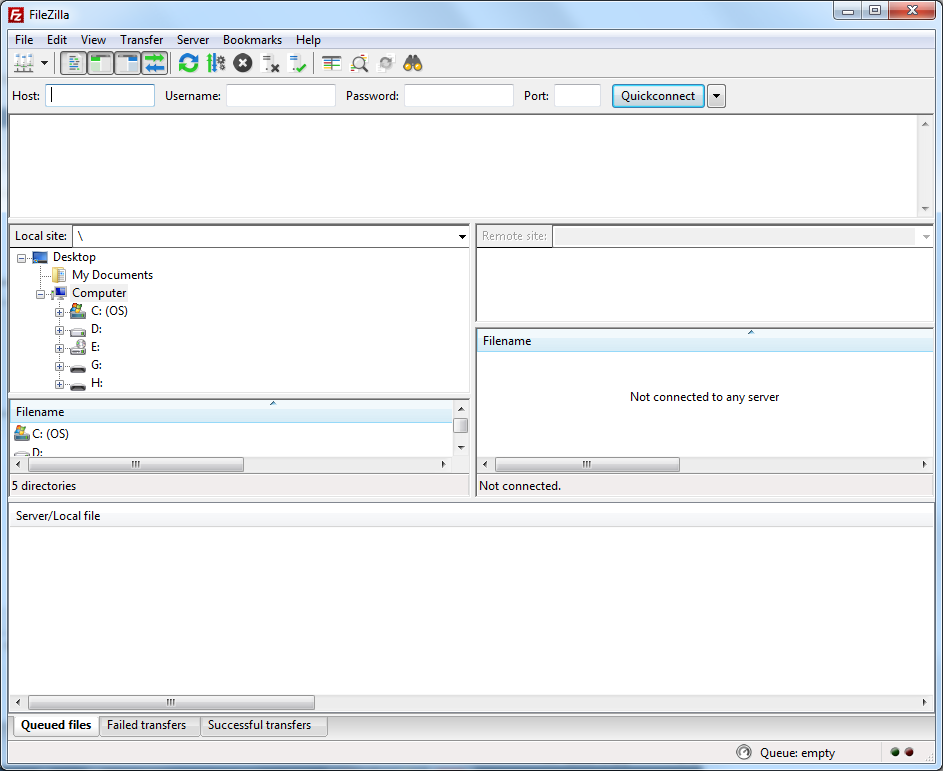Select Computer in the local tree
The image size is (943, 771).
coord(99,293)
